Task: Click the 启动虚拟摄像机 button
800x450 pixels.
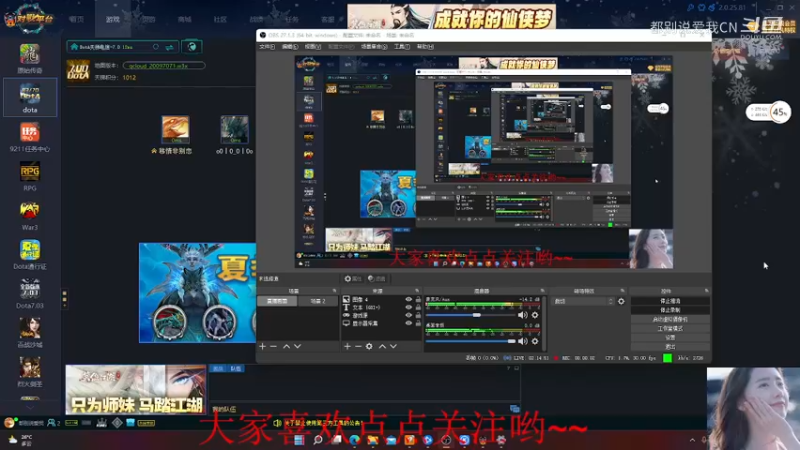Action: 670,319
